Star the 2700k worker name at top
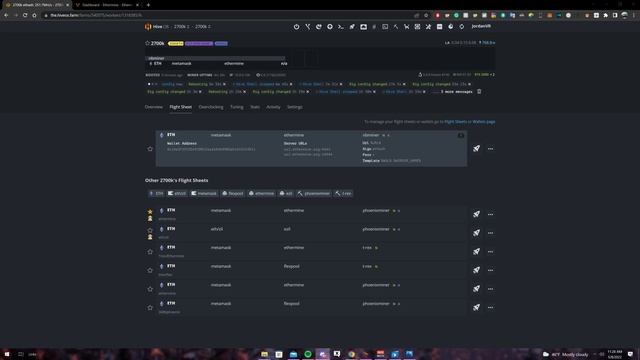Viewport: 640px width, 360px height. pyautogui.click(x=148, y=43)
